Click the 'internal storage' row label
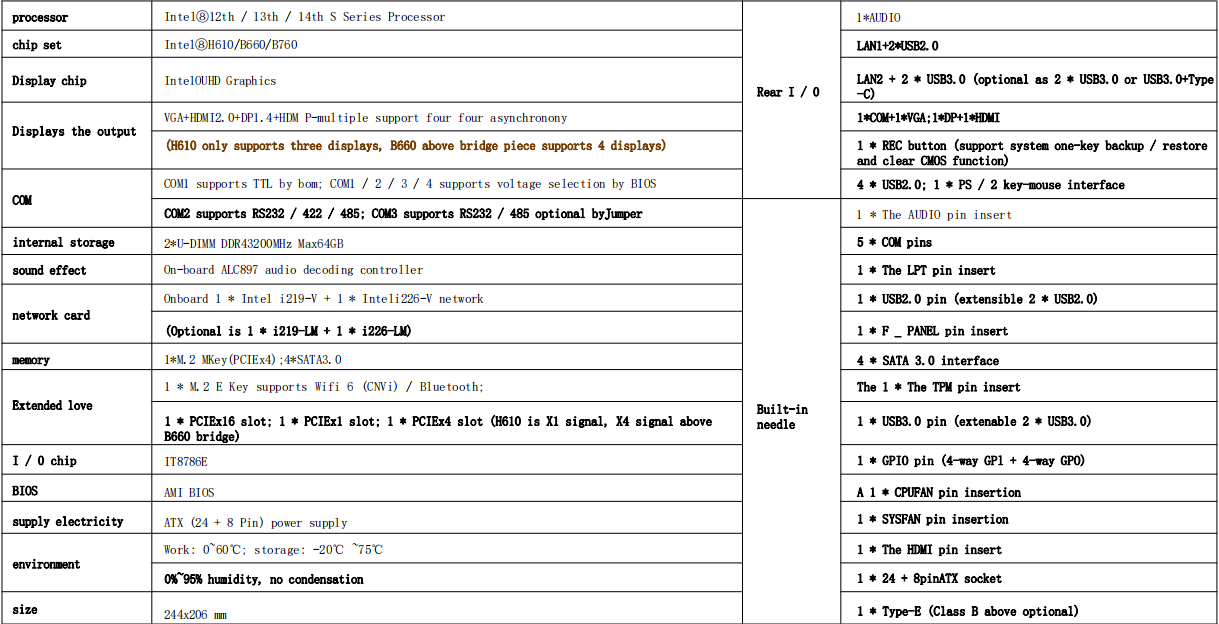Image resolution: width=1219 pixels, height=624 pixels. point(63,242)
